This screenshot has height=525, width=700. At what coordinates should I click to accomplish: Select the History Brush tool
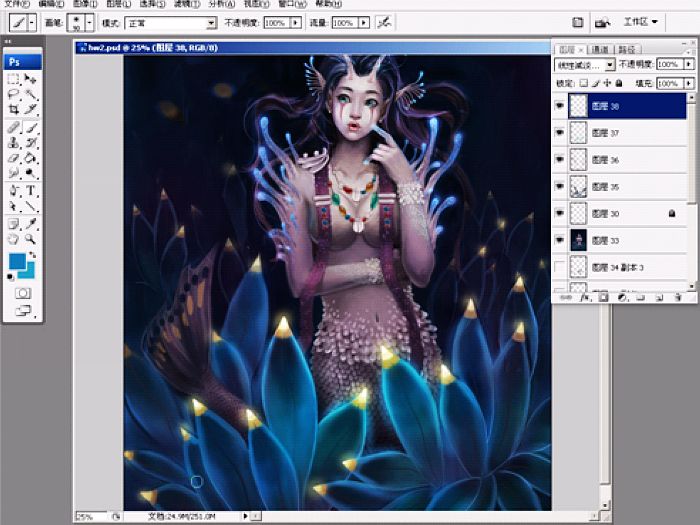coord(30,143)
